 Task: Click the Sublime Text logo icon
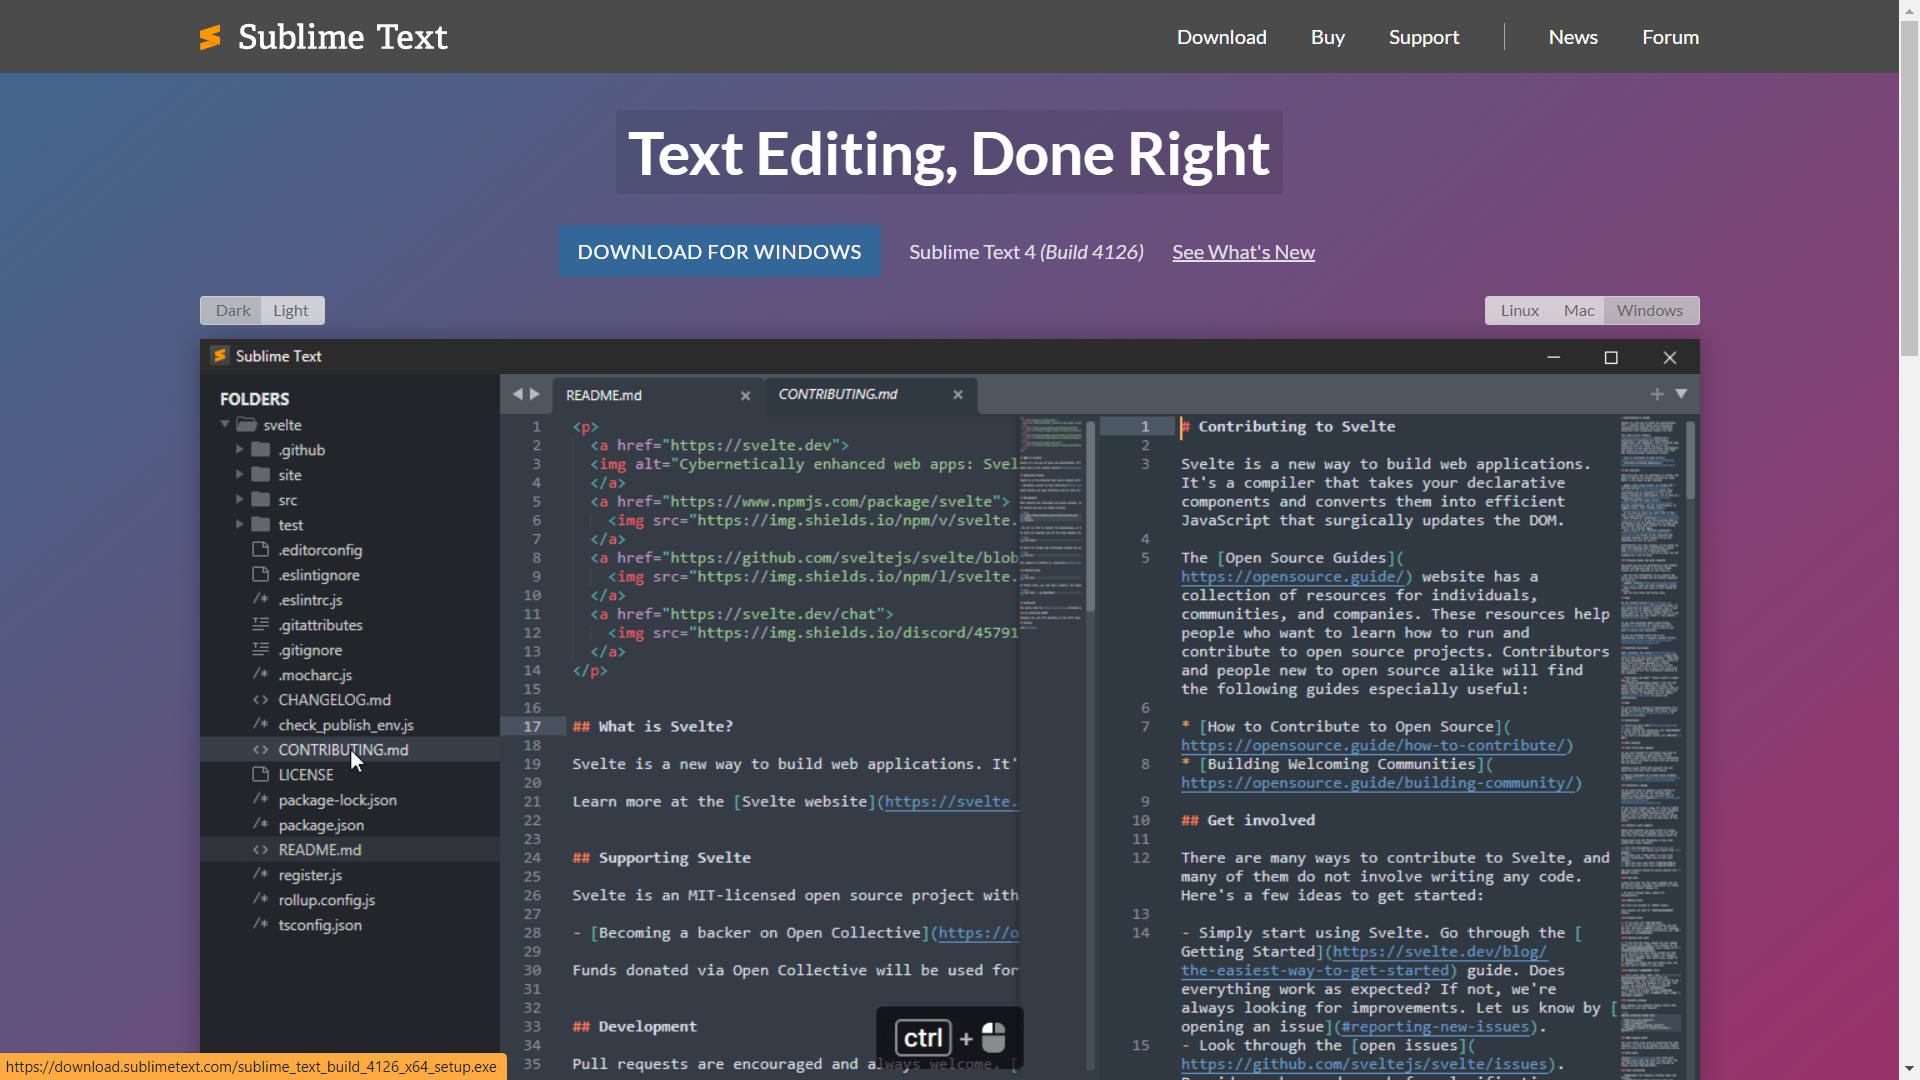(x=210, y=38)
